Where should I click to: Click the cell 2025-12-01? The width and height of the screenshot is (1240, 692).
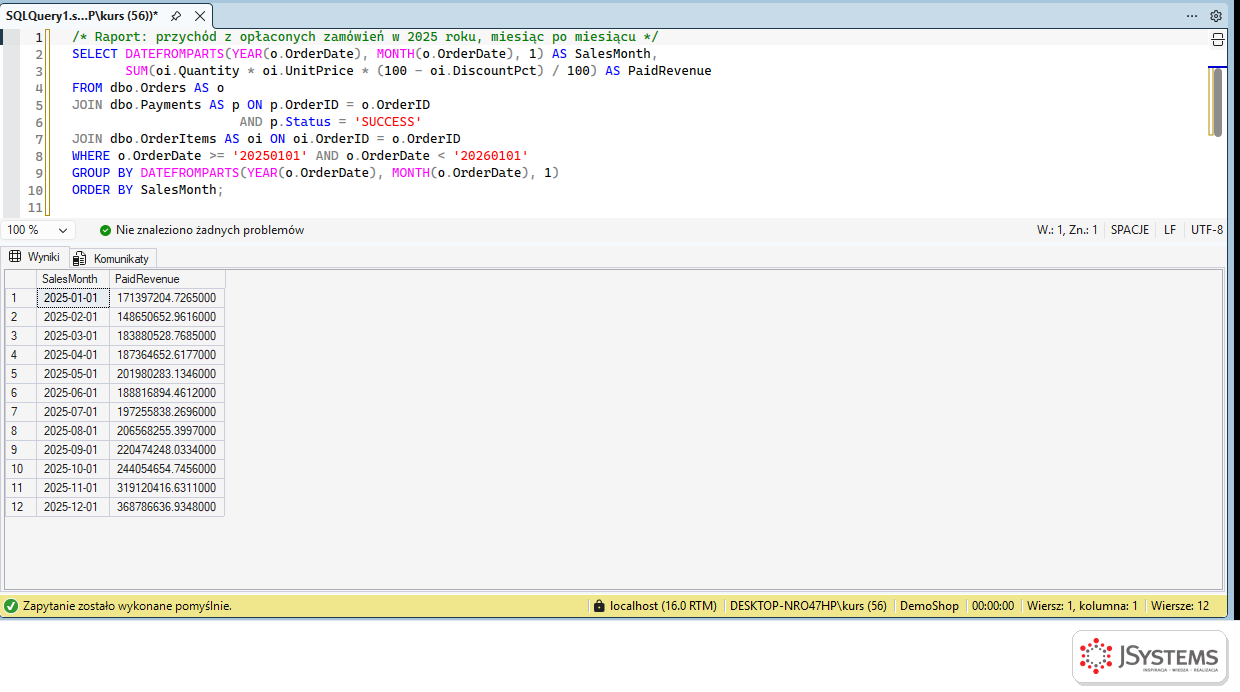[73, 507]
